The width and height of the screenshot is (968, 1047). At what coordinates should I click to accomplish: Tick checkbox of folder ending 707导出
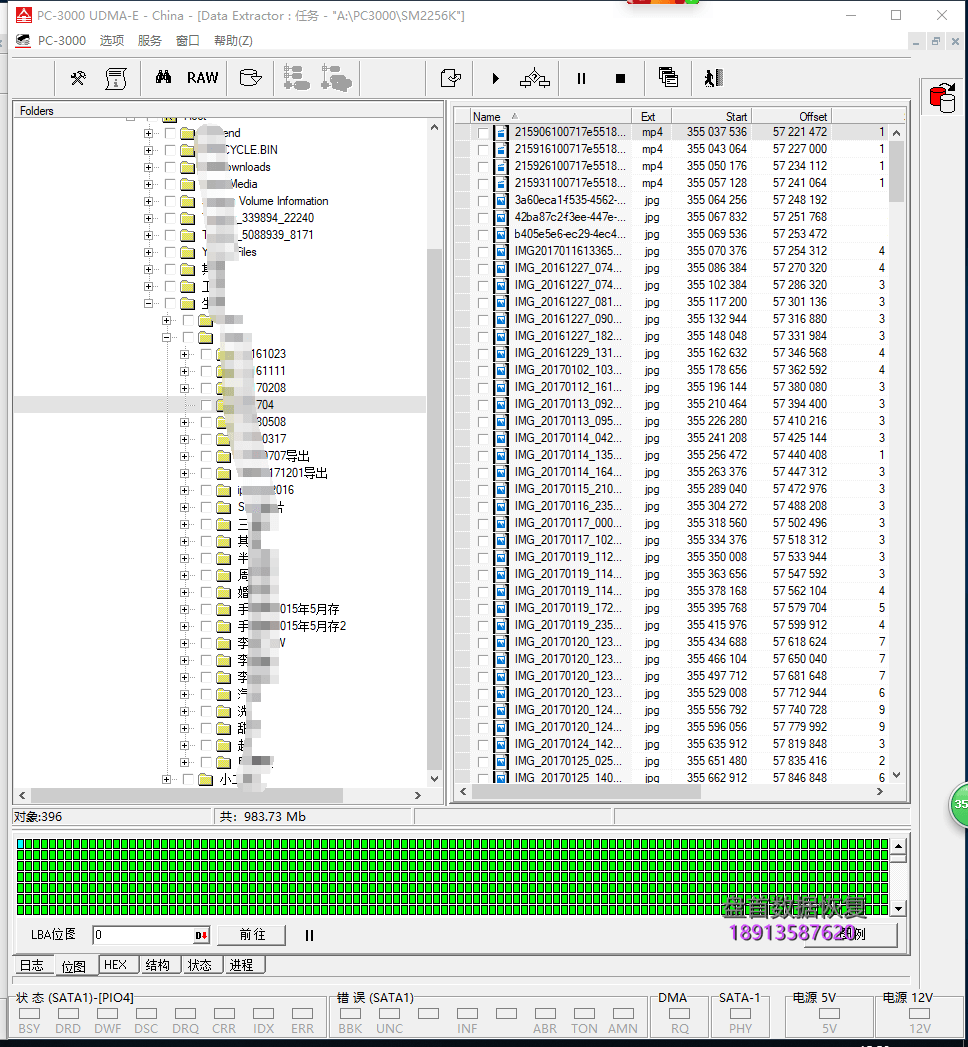[206, 456]
